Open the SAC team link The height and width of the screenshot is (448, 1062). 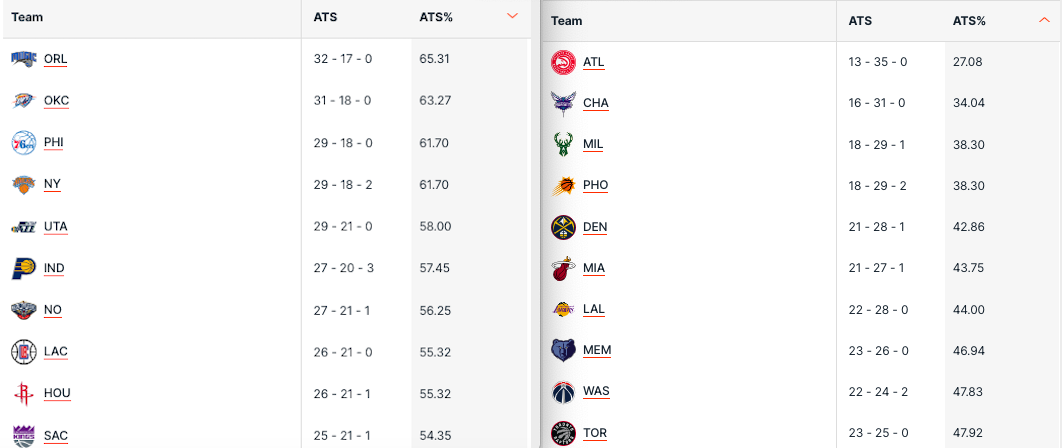[56, 436]
